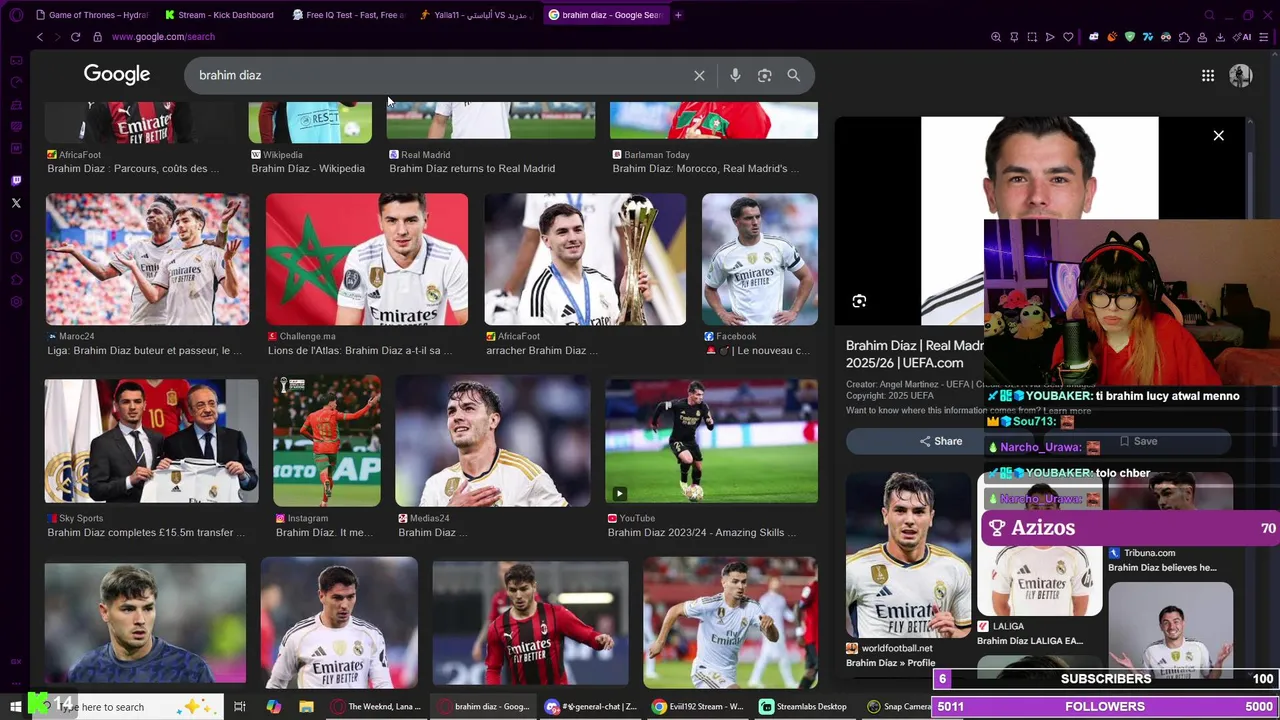Open the green shield adblock extension

tap(1130, 37)
